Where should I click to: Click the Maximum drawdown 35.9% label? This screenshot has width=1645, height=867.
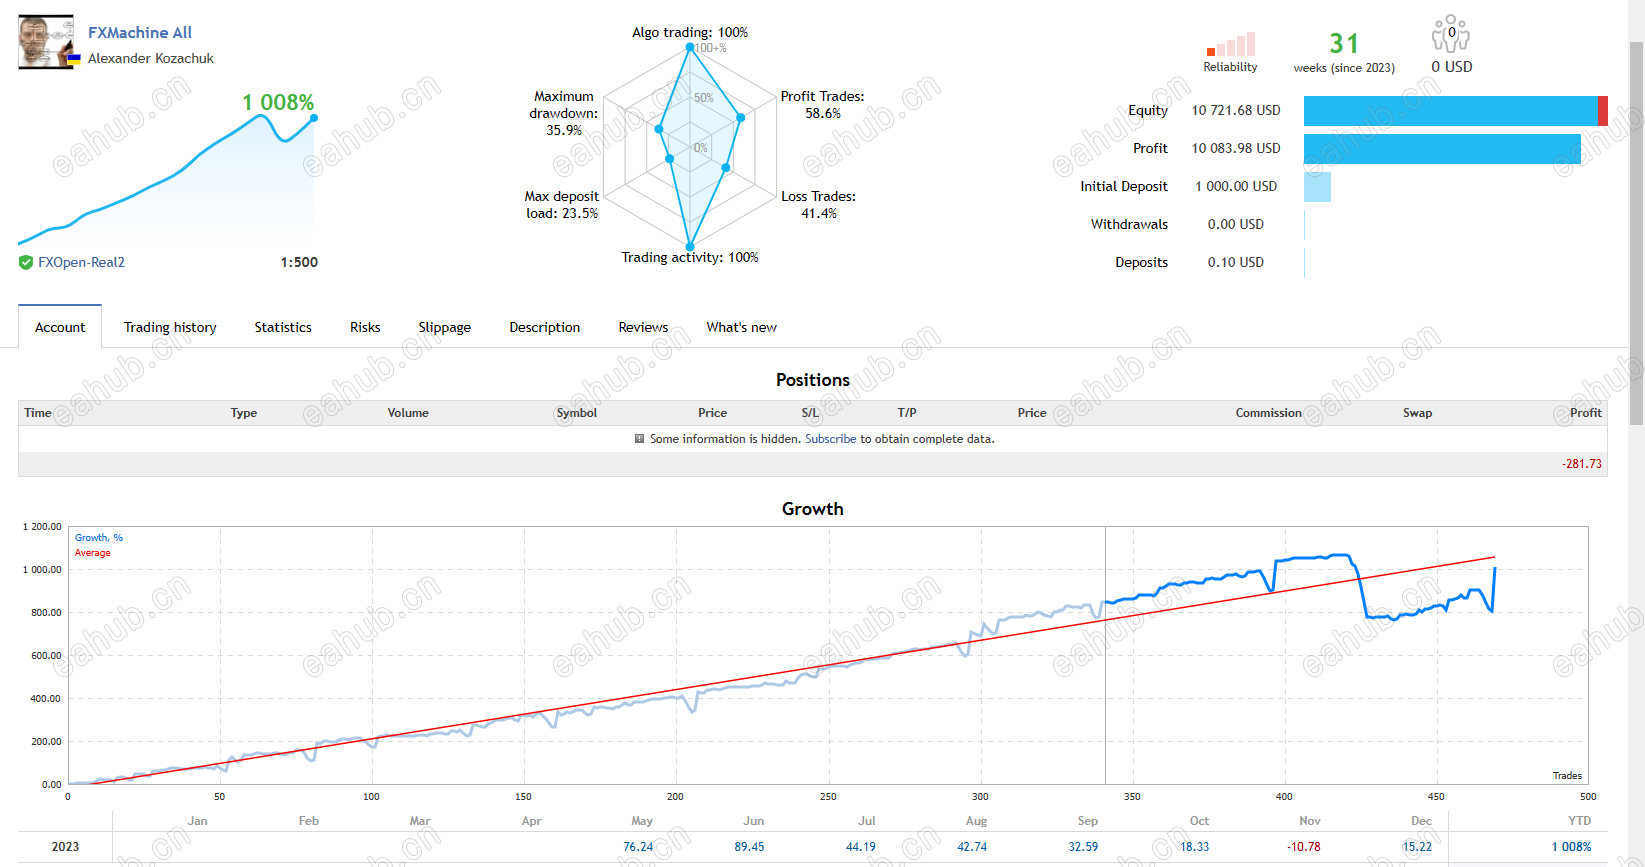tap(563, 113)
